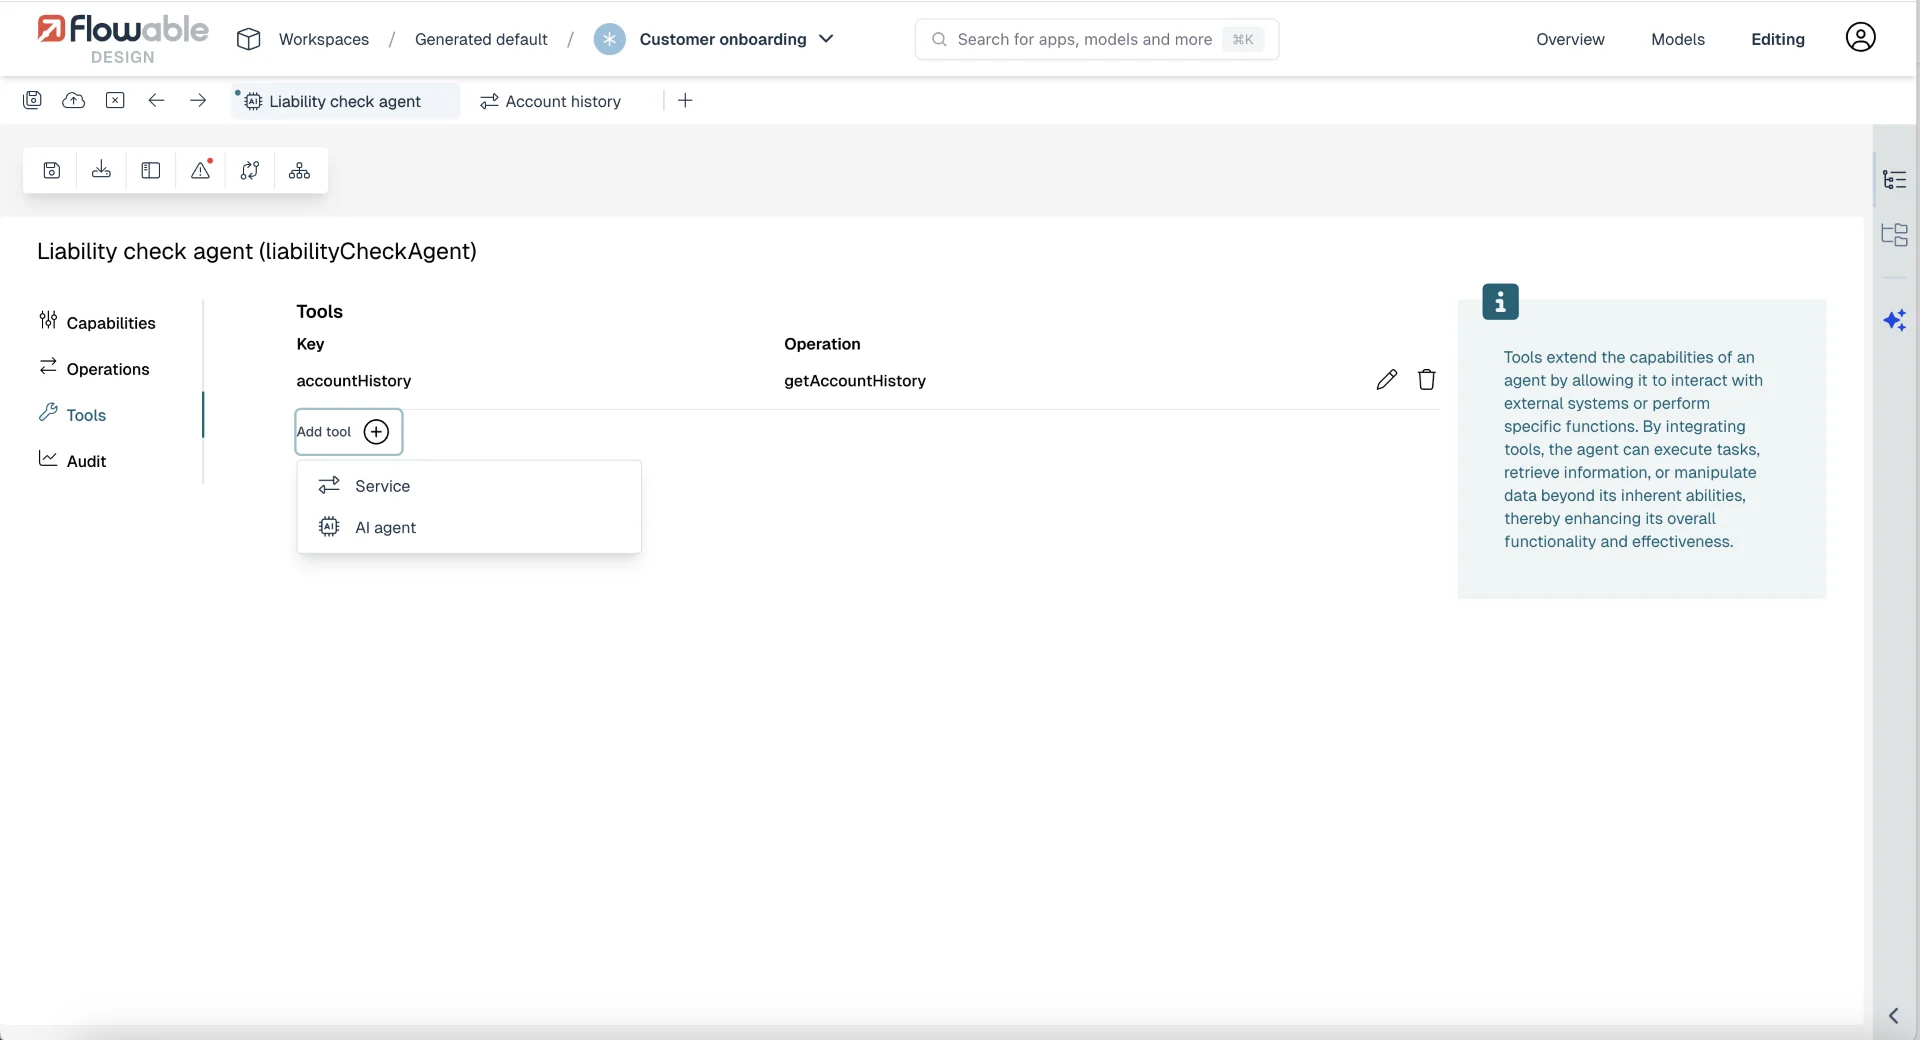Select AI agent from the add tool menu

pyautogui.click(x=469, y=527)
